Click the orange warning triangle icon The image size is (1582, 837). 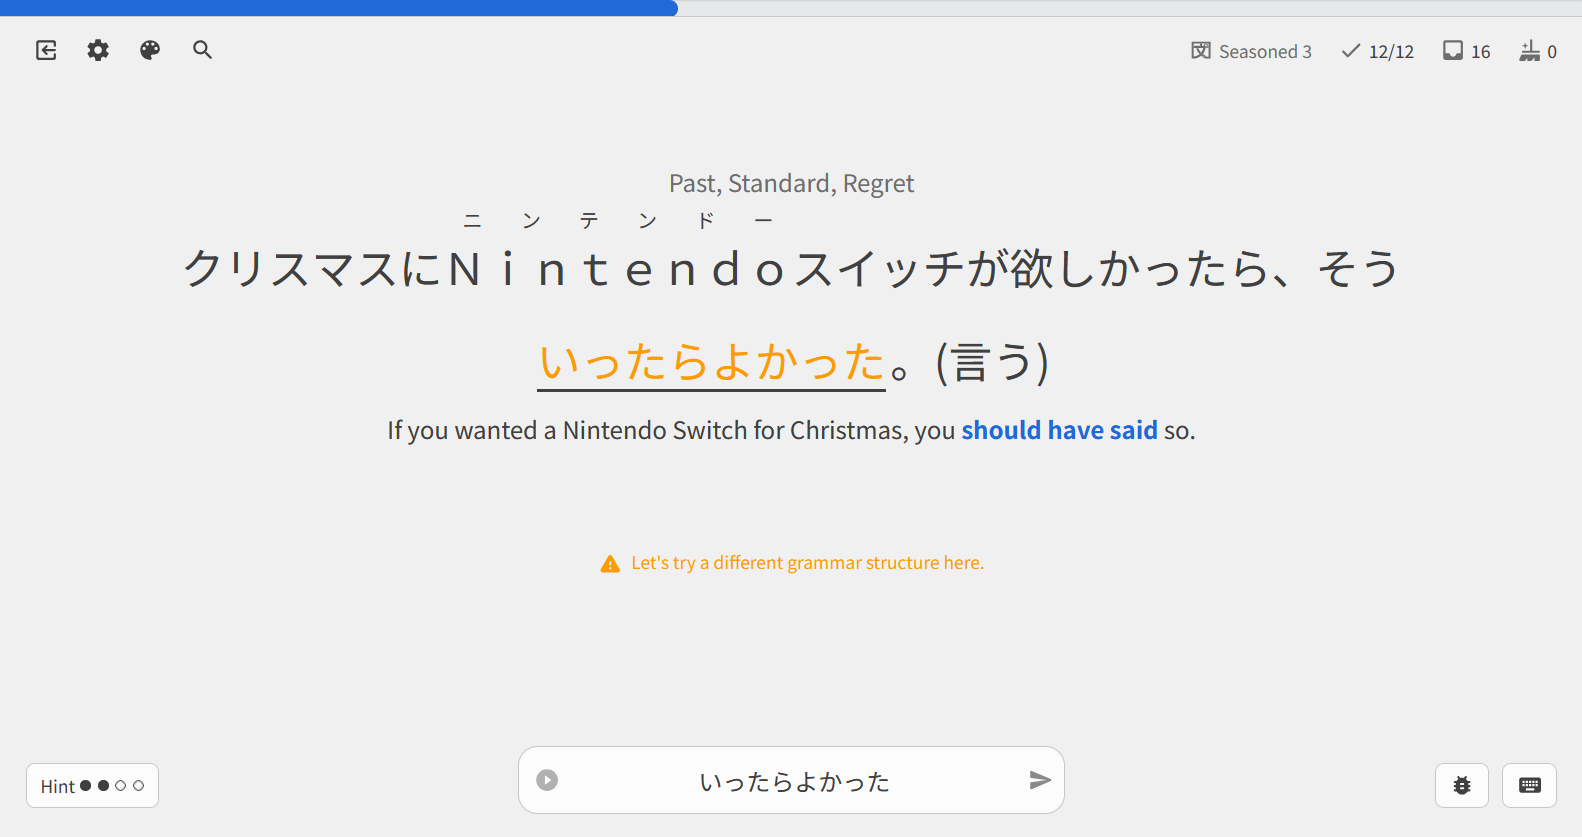[x=610, y=564]
